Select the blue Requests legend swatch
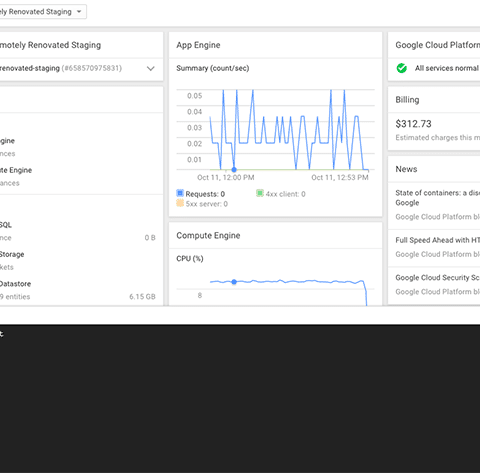Image resolution: width=480 pixels, height=473 pixels. point(180,193)
